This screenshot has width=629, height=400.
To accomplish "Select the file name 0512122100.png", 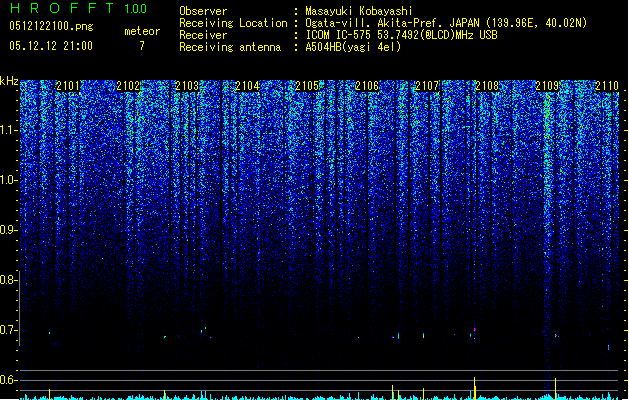I will coord(51,26).
